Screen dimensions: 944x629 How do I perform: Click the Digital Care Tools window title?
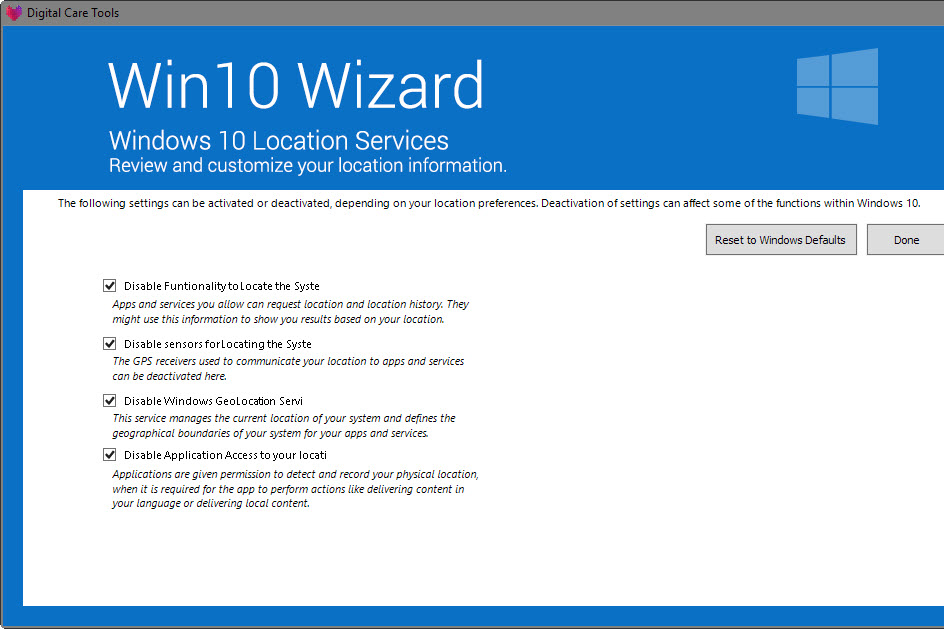pos(73,13)
